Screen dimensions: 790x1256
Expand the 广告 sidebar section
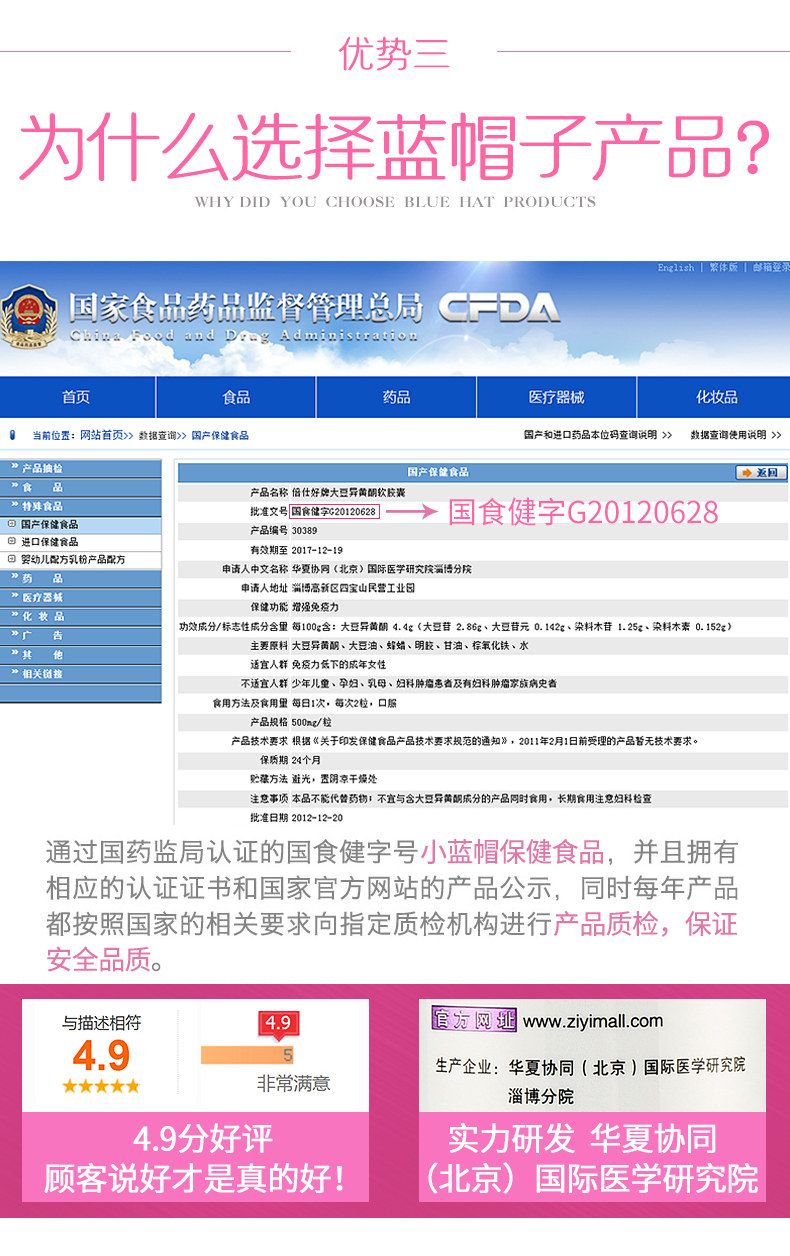coord(80,635)
